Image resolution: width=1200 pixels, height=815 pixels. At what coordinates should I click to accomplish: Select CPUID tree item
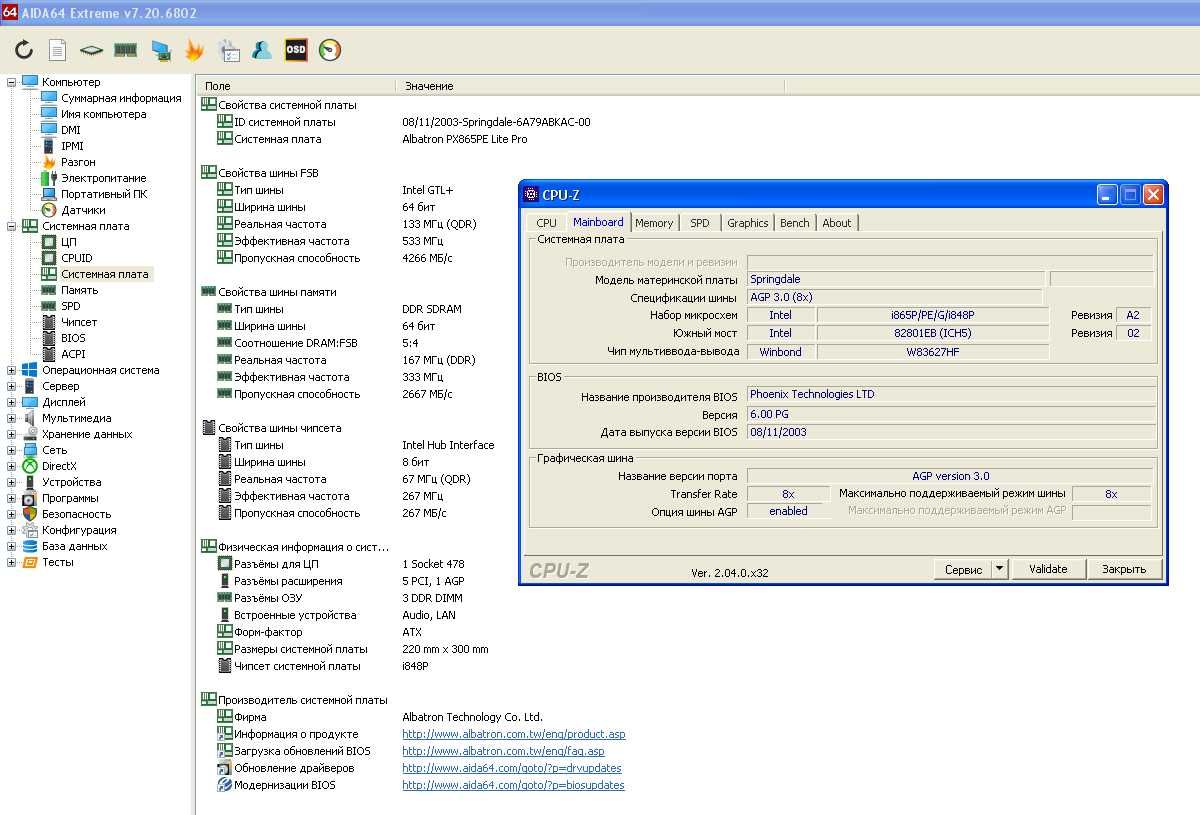coord(77,258)
